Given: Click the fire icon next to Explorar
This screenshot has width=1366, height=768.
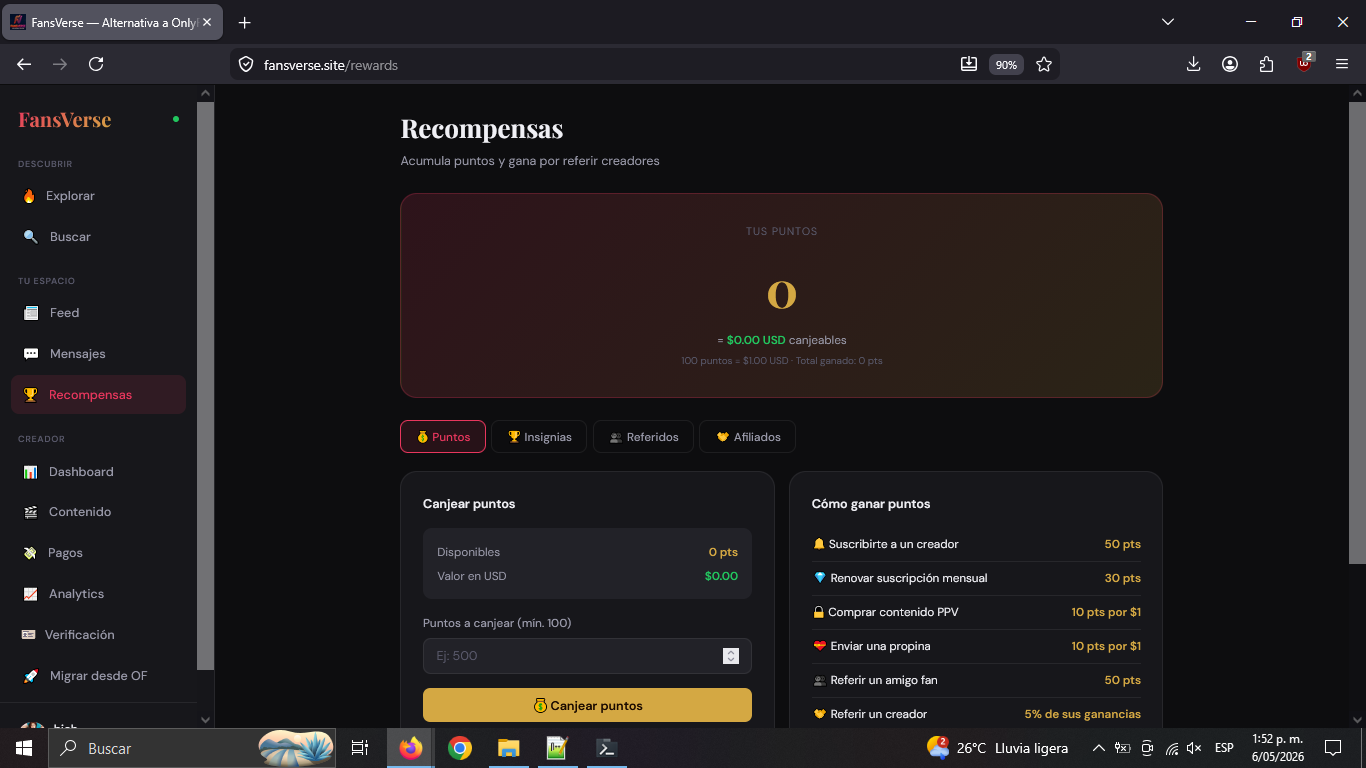Looking at the screenshot, I should (x=29, y=196).
